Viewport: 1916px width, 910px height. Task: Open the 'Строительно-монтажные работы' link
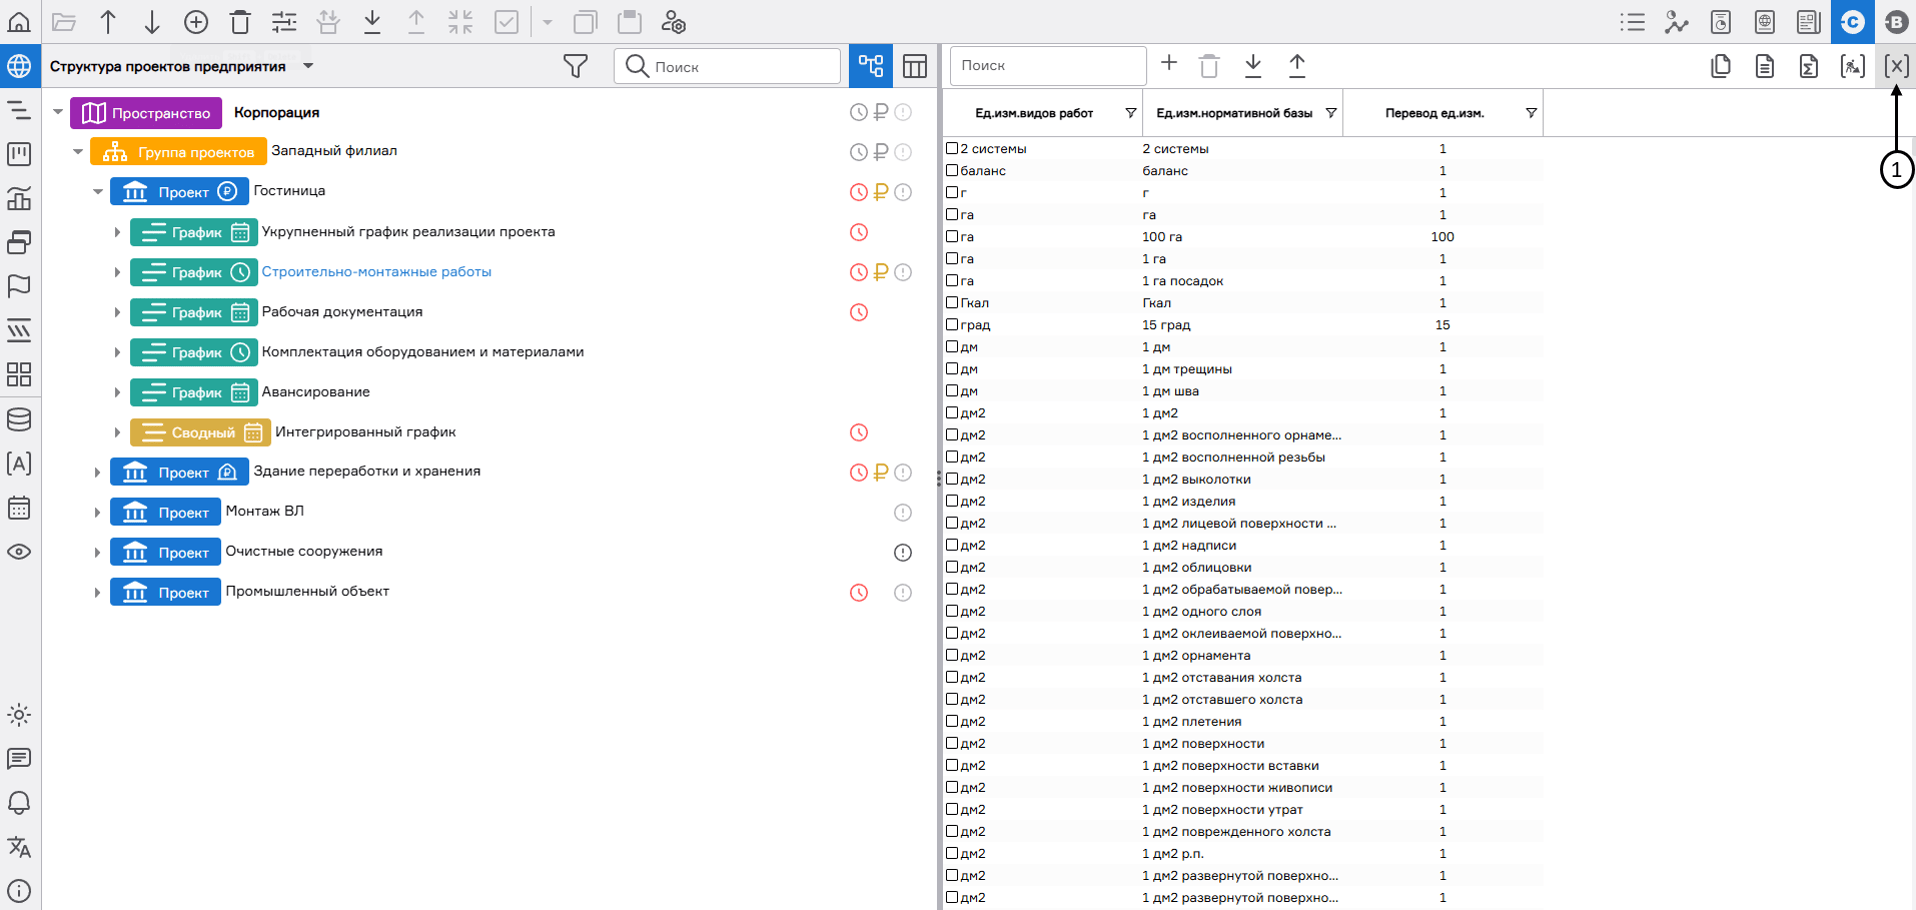[376, 271]
